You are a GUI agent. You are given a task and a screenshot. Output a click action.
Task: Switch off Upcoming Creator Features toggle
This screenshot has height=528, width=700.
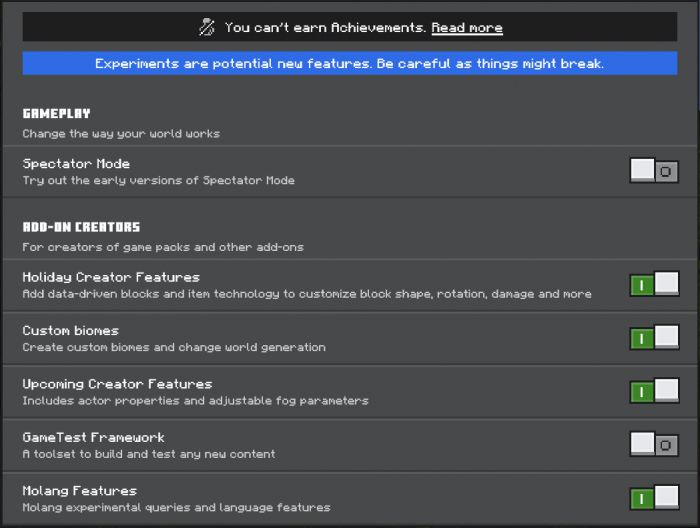coord(654,391)
